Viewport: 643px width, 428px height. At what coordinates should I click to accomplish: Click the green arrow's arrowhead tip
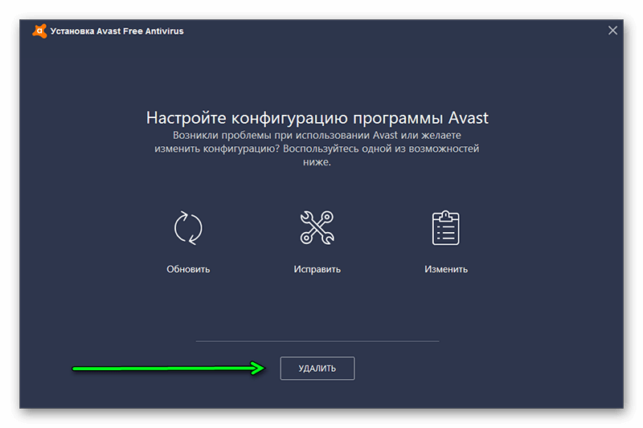[262, 368]
